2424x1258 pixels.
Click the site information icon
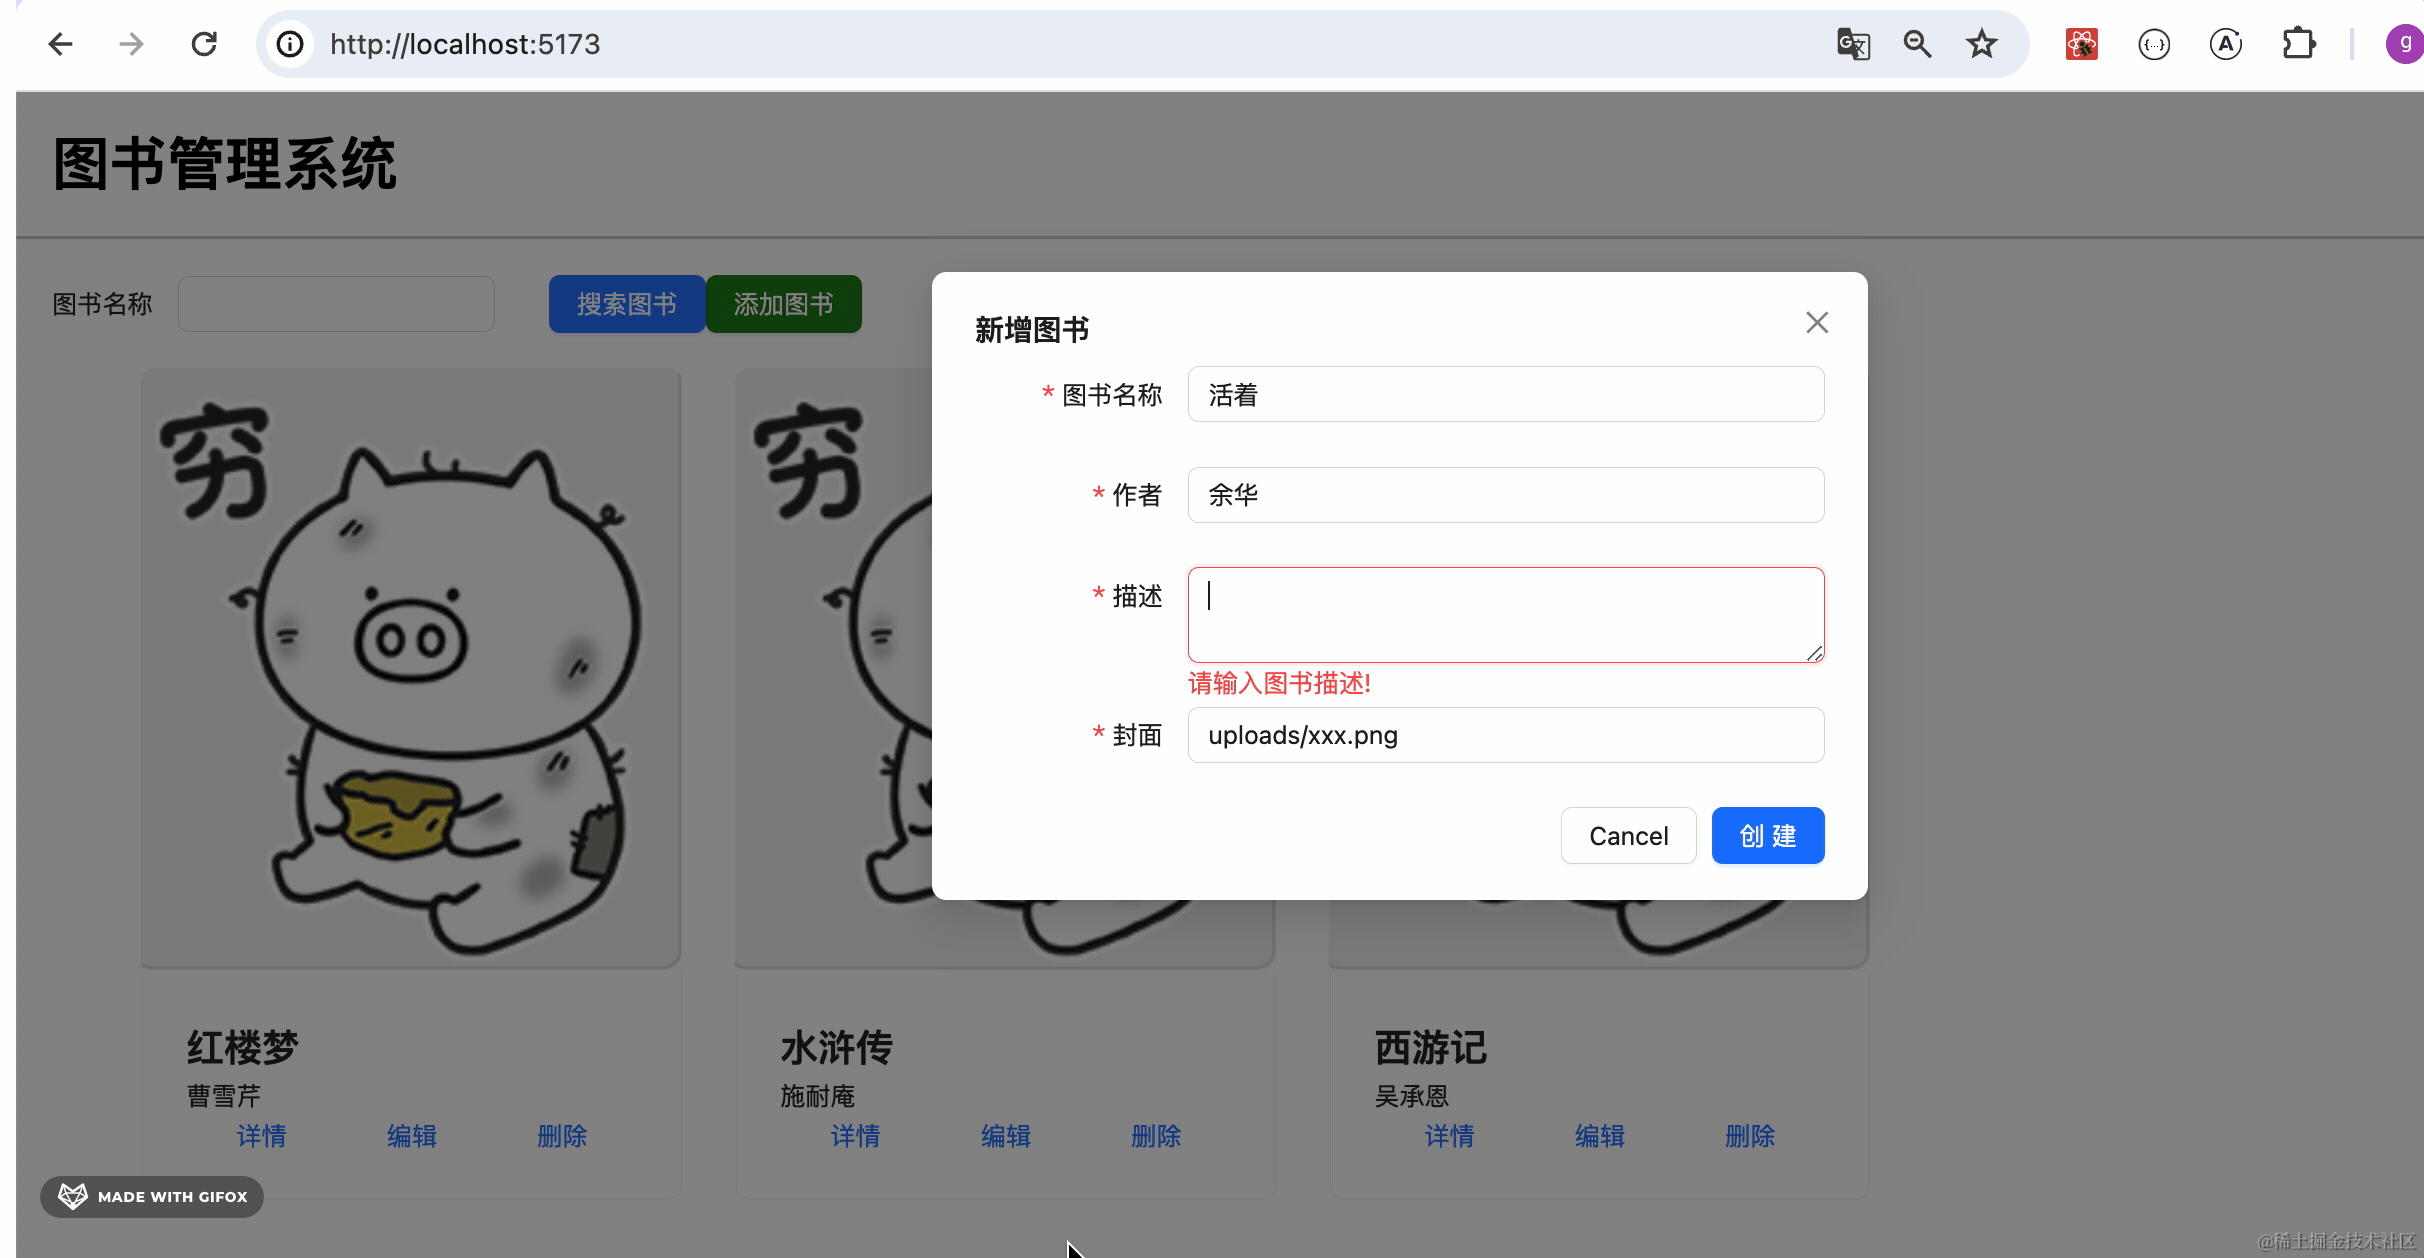pyautogui.click(x=290, y=44)
